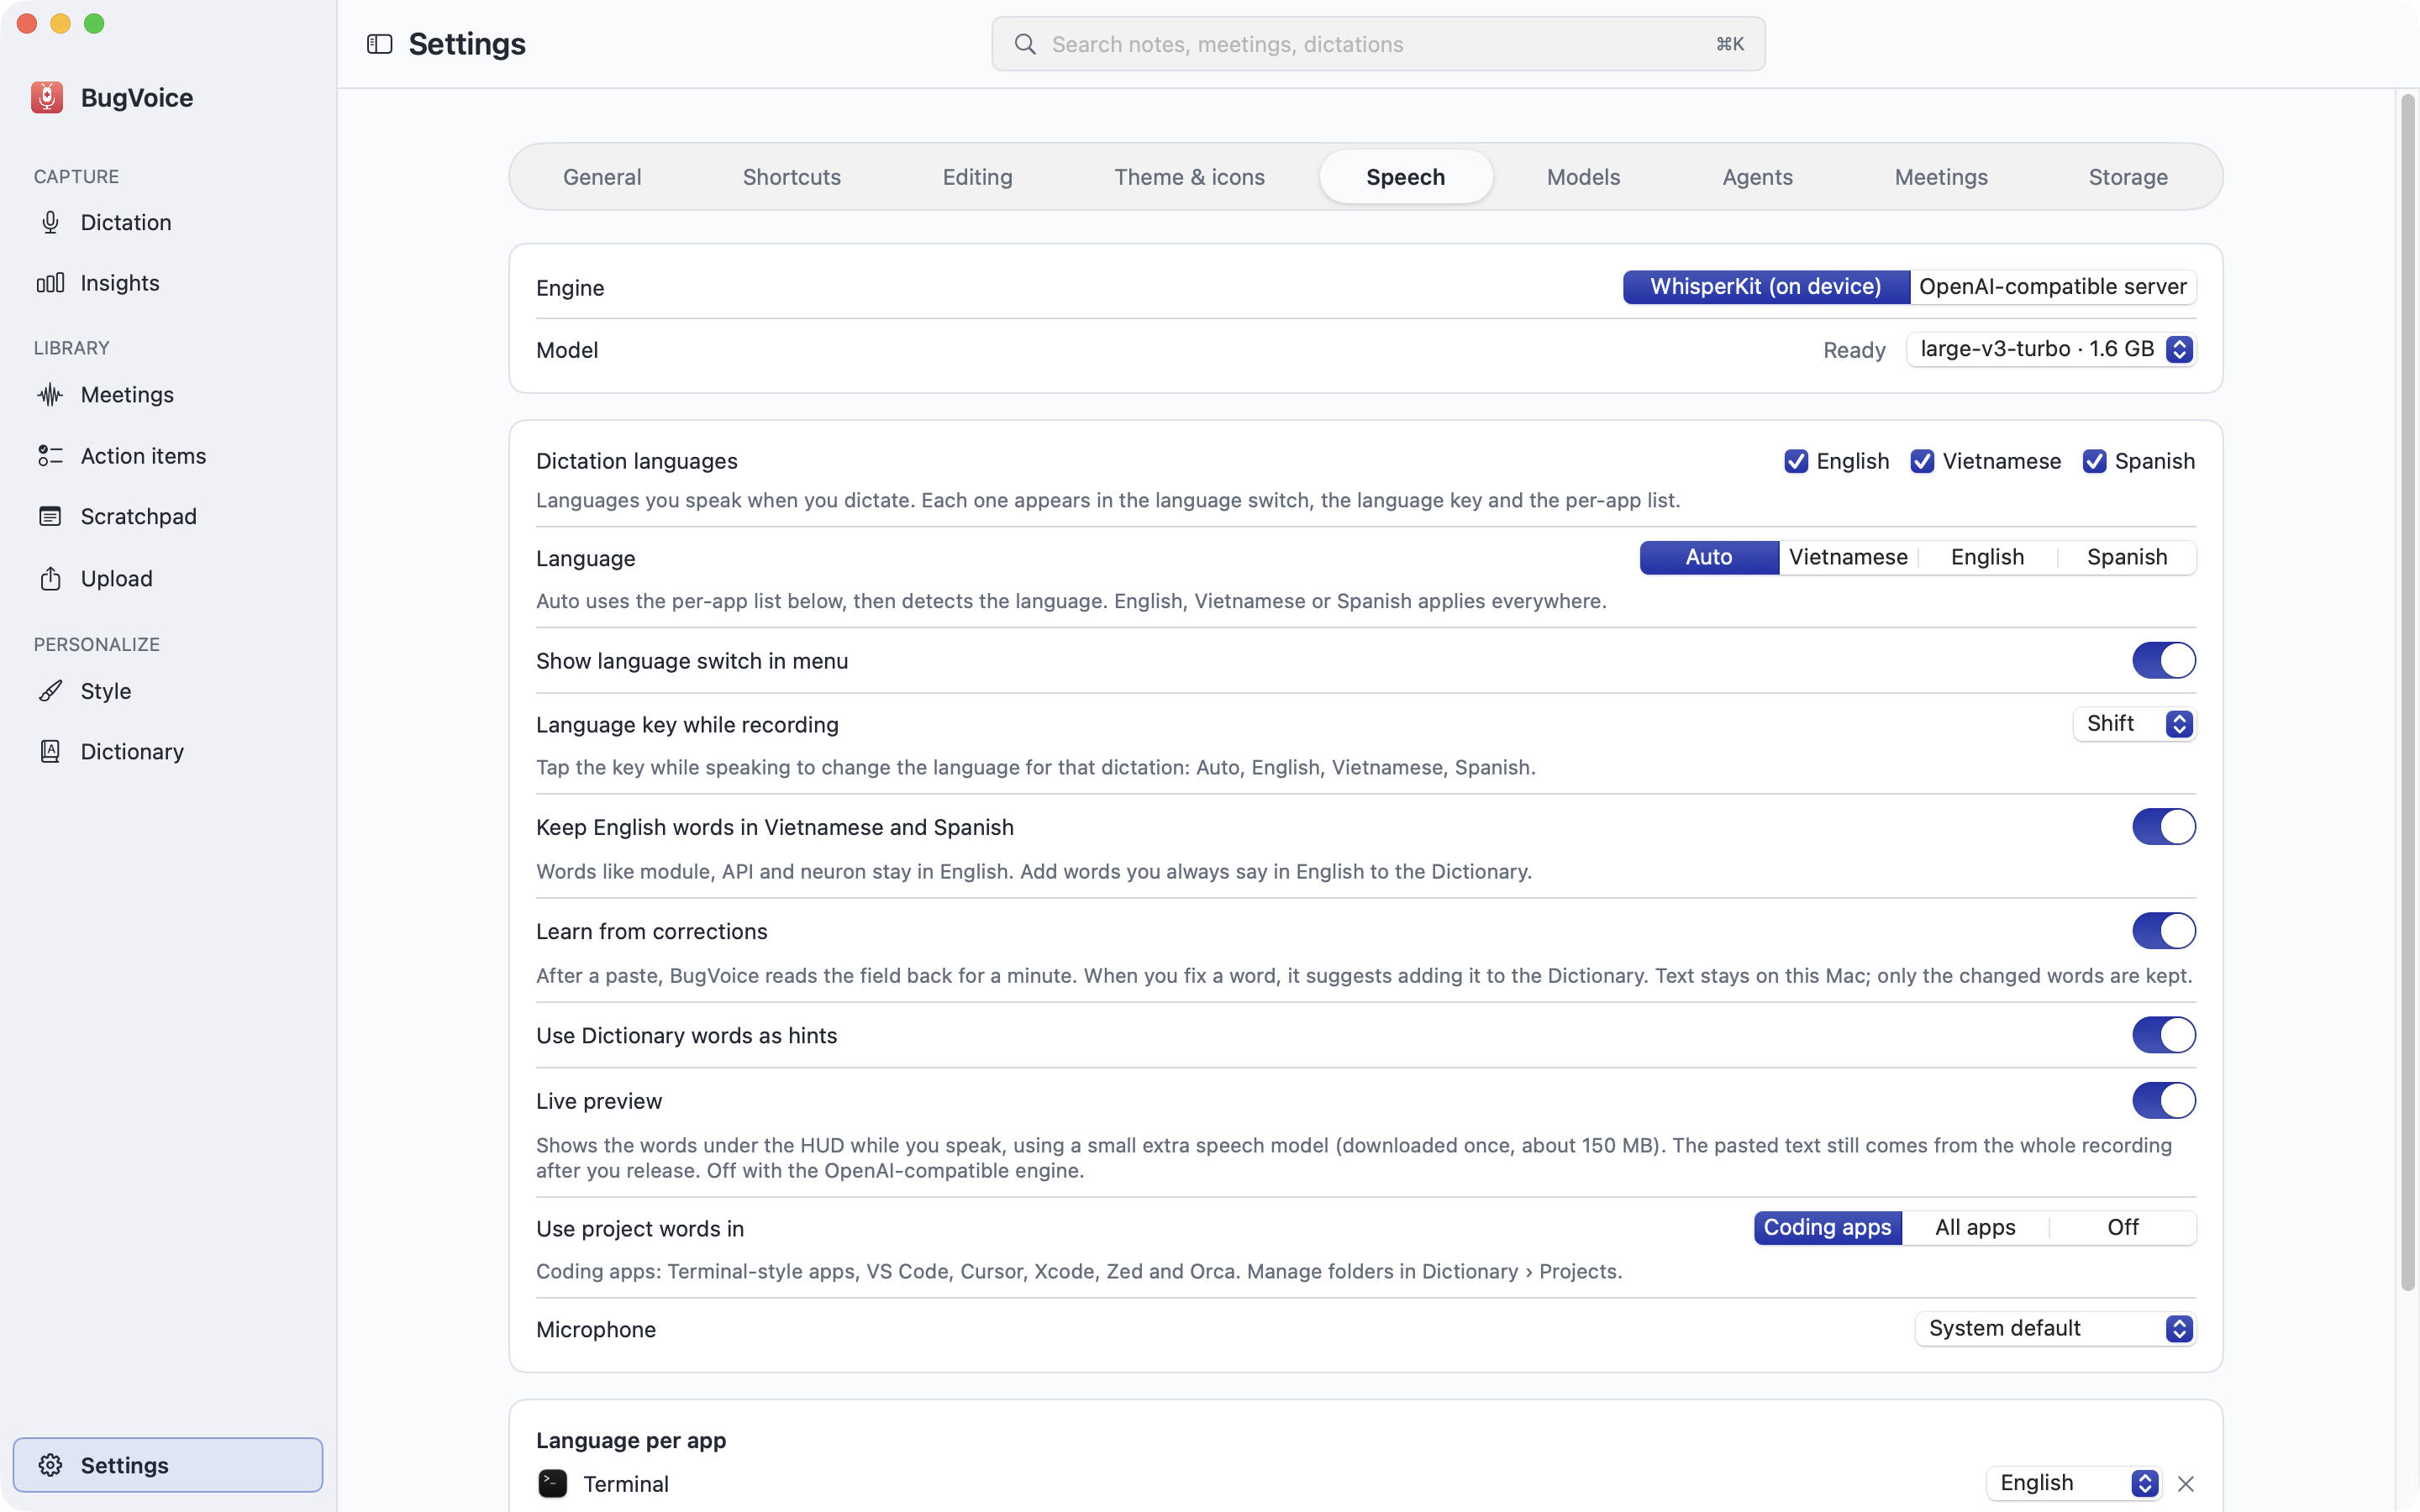Open the Language key Shift dropdown
Screen dimensions: 2420x1512
[2134, 724]
